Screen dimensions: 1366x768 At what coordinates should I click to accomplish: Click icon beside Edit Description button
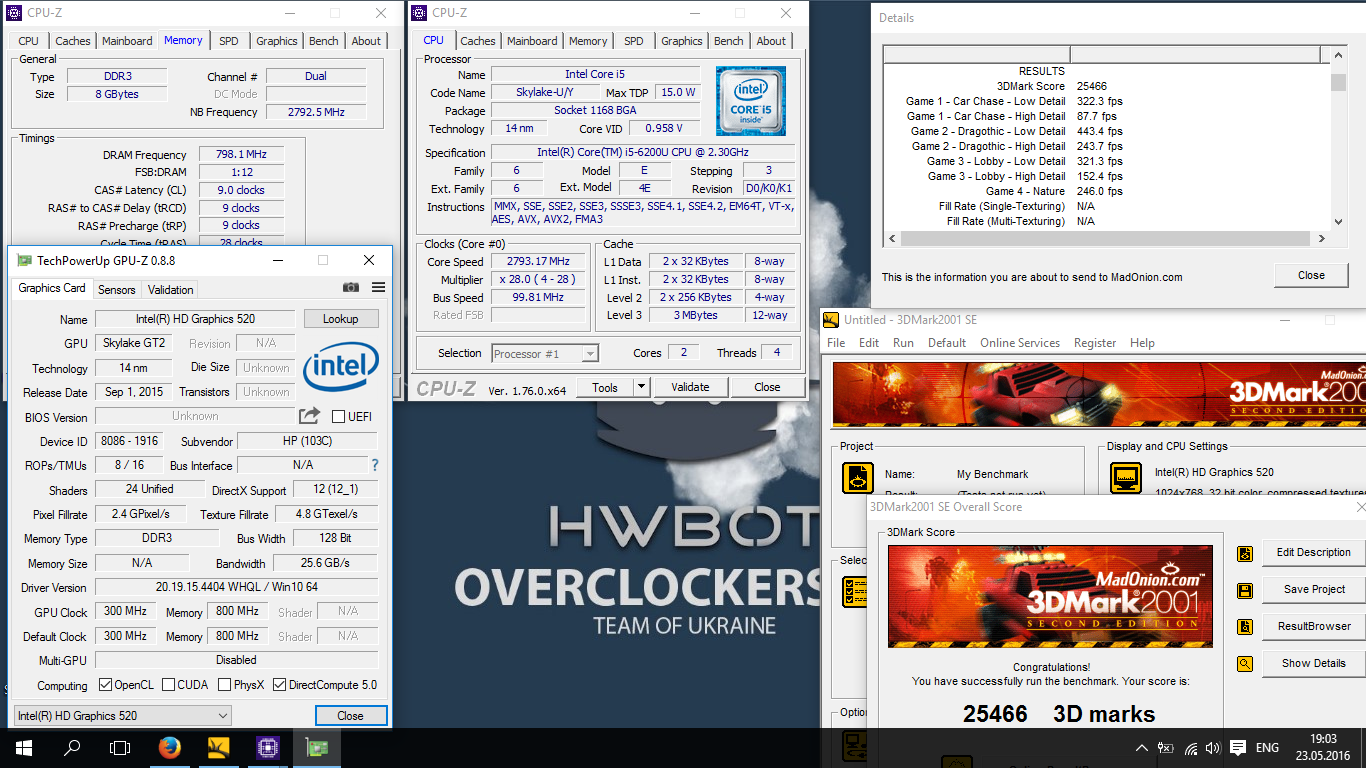(x=1245, y=553)
